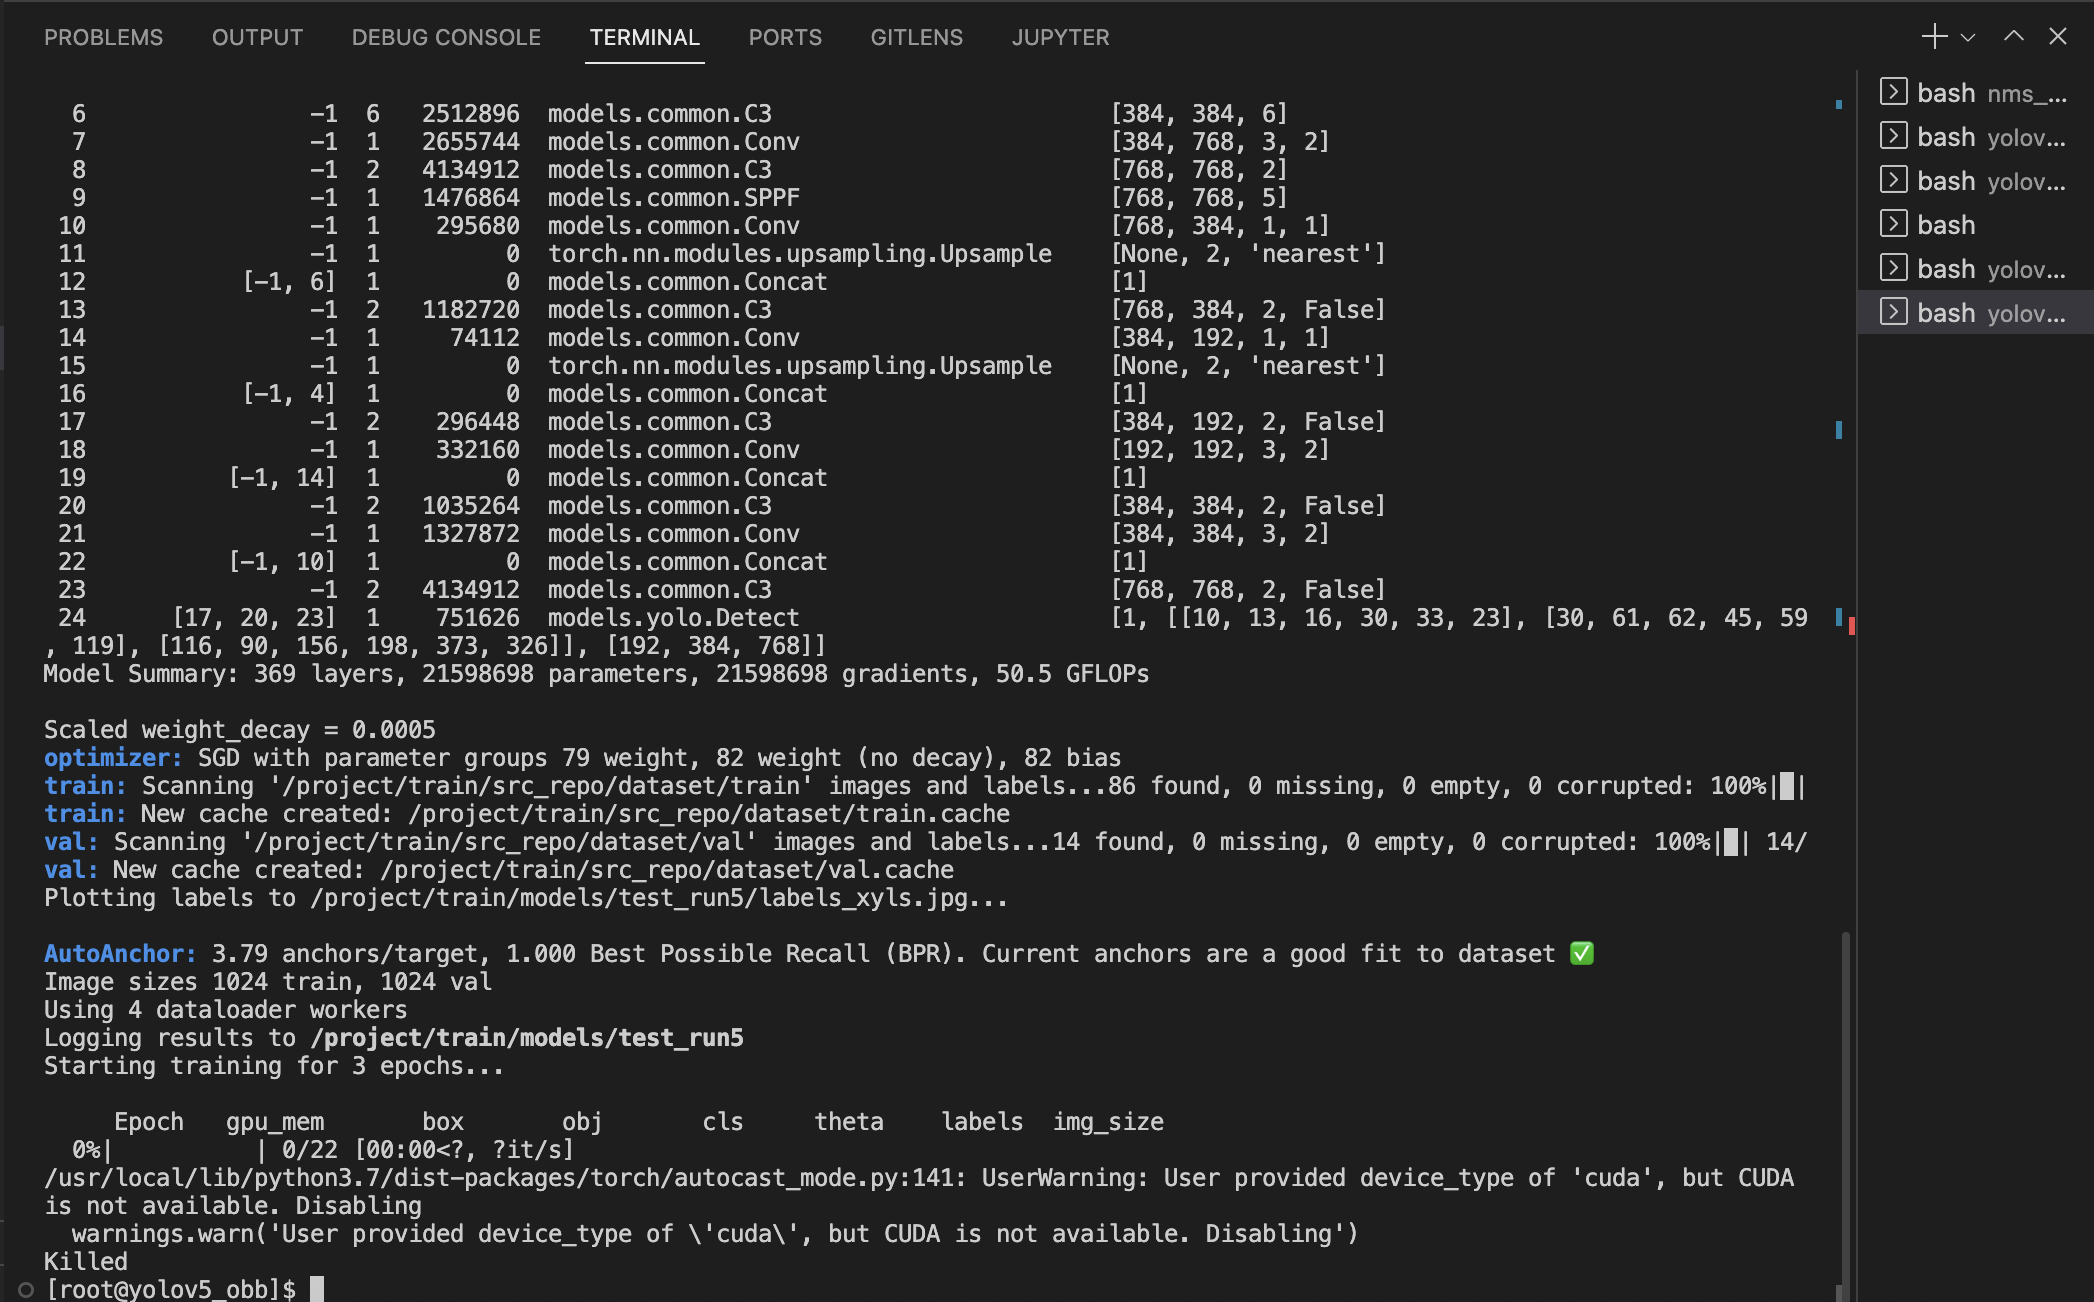
Task: Click the parameter count '751626'
Action: tap(477, 618)
